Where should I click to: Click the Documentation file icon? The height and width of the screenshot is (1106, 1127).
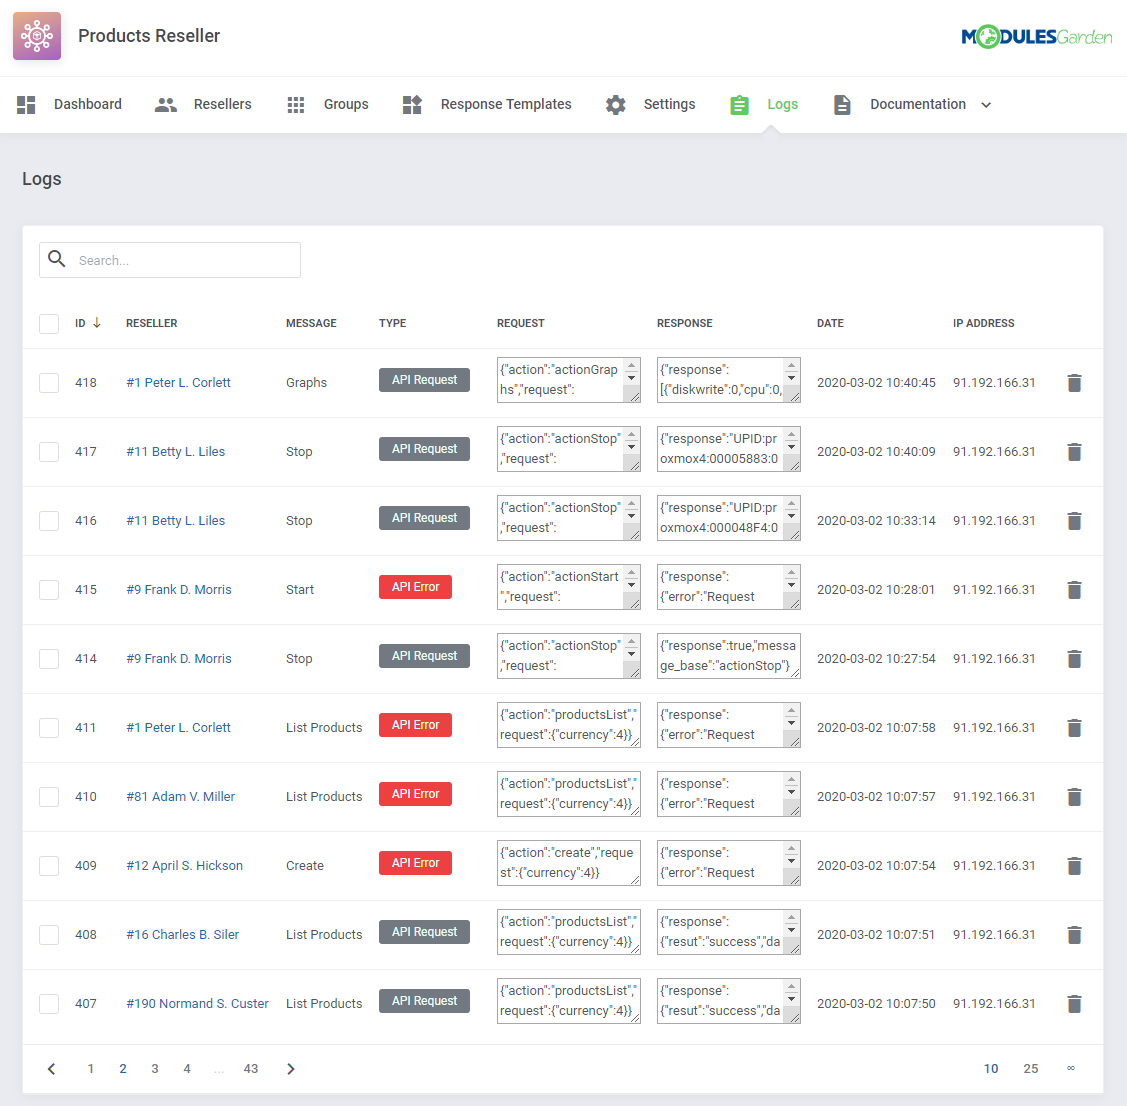pyautogui.click(x=842, y=105)
